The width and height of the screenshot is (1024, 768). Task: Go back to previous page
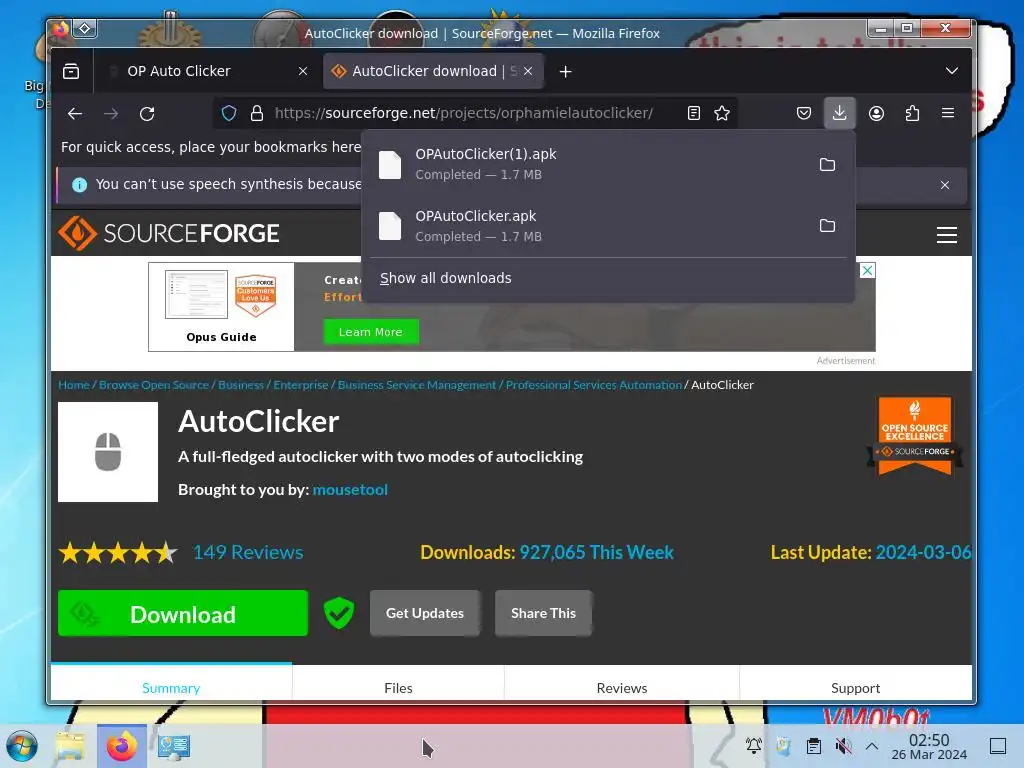75,114
